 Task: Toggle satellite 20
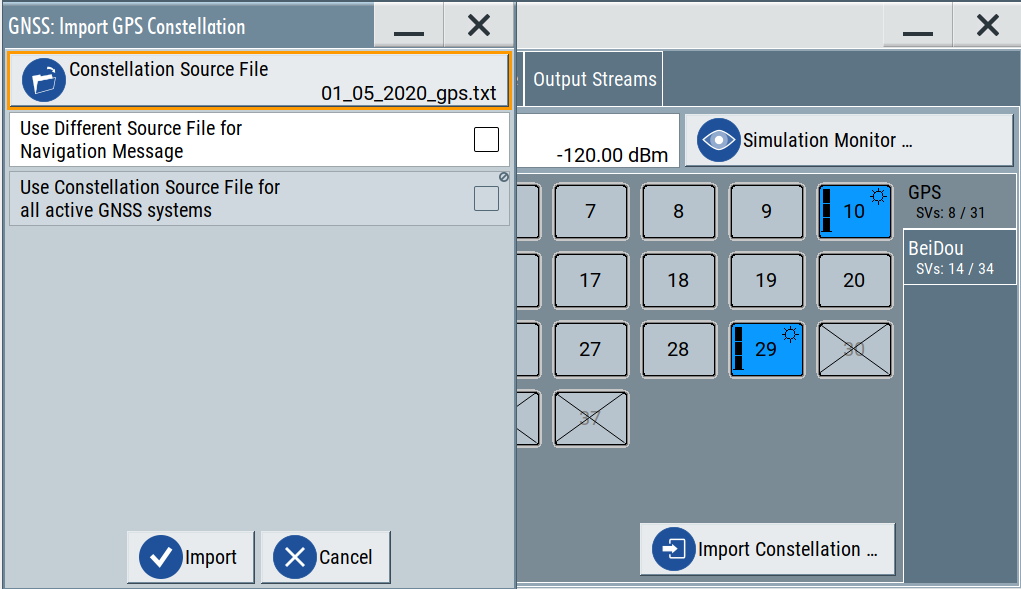click(854, 281)
